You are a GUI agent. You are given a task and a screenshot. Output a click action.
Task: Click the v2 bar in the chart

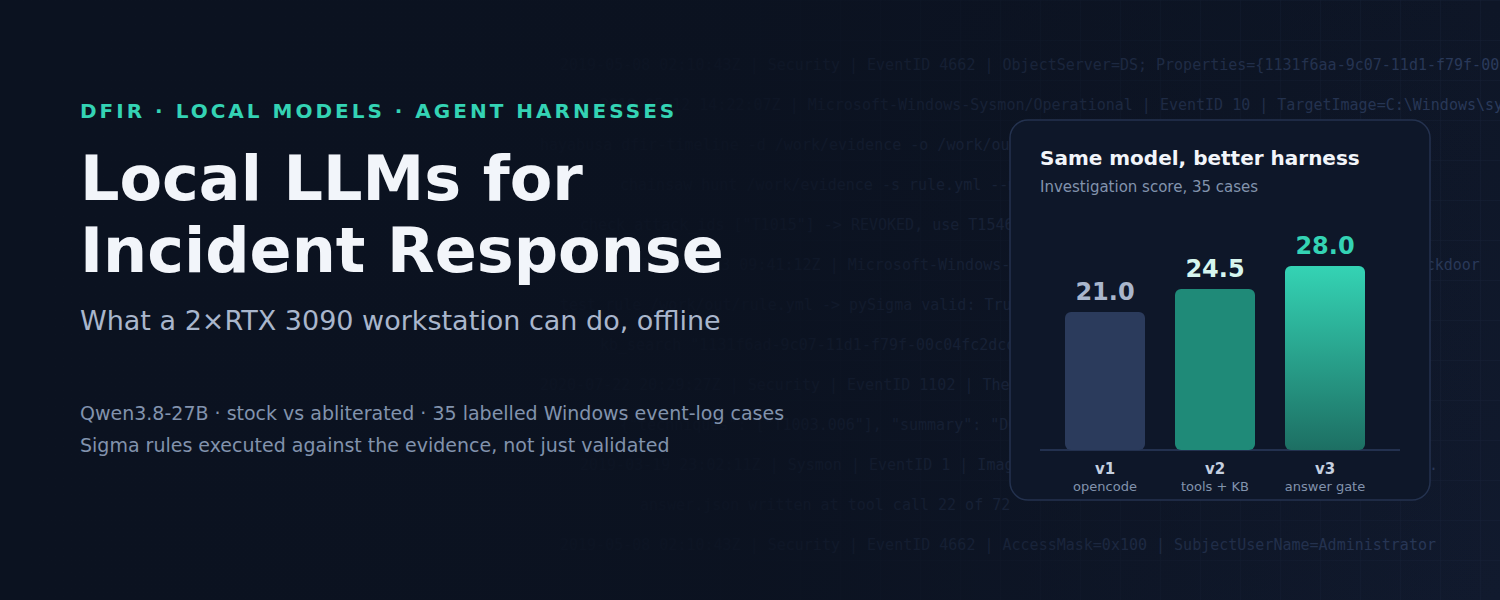coord(1215,369)
